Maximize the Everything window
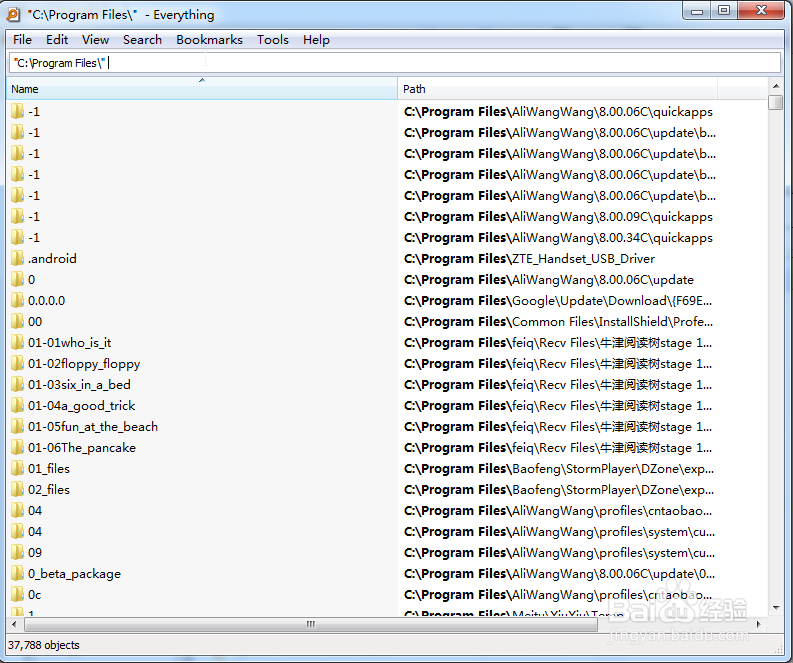 [x=724, y=11]
